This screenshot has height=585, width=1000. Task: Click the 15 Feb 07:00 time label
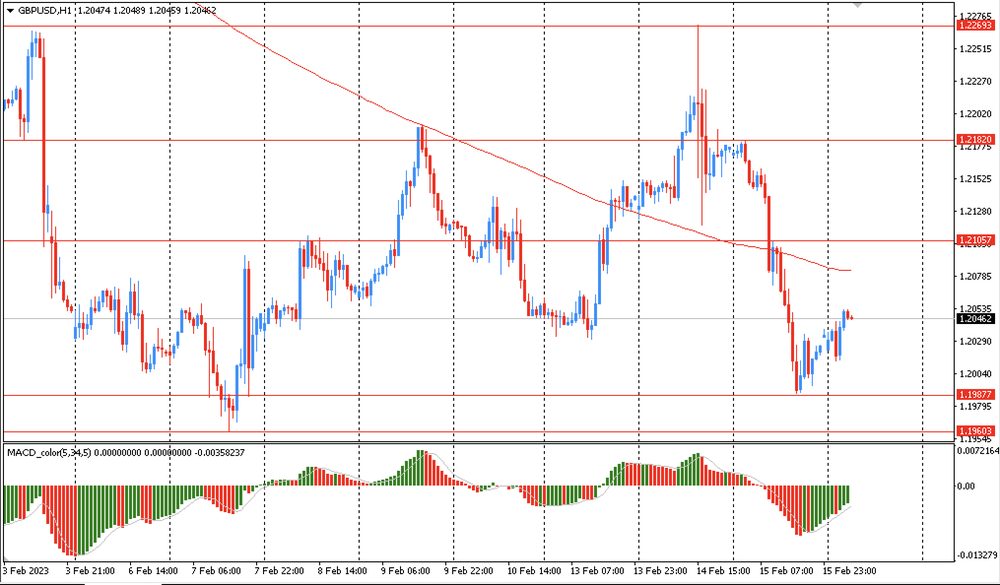tap(787, 570)
